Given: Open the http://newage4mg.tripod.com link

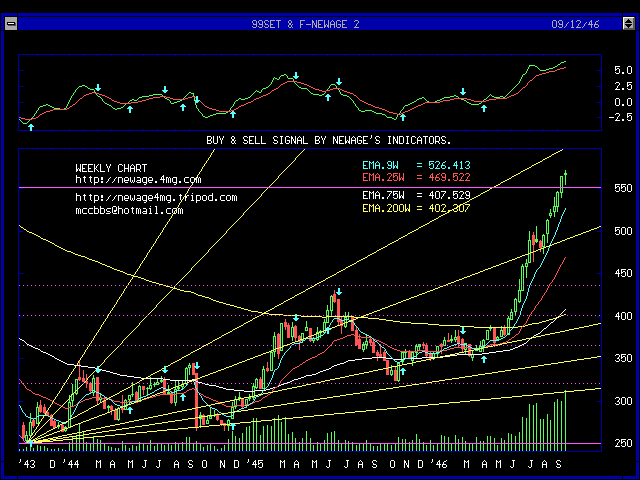Looking at the screenshot, I should tap(156, 198).
